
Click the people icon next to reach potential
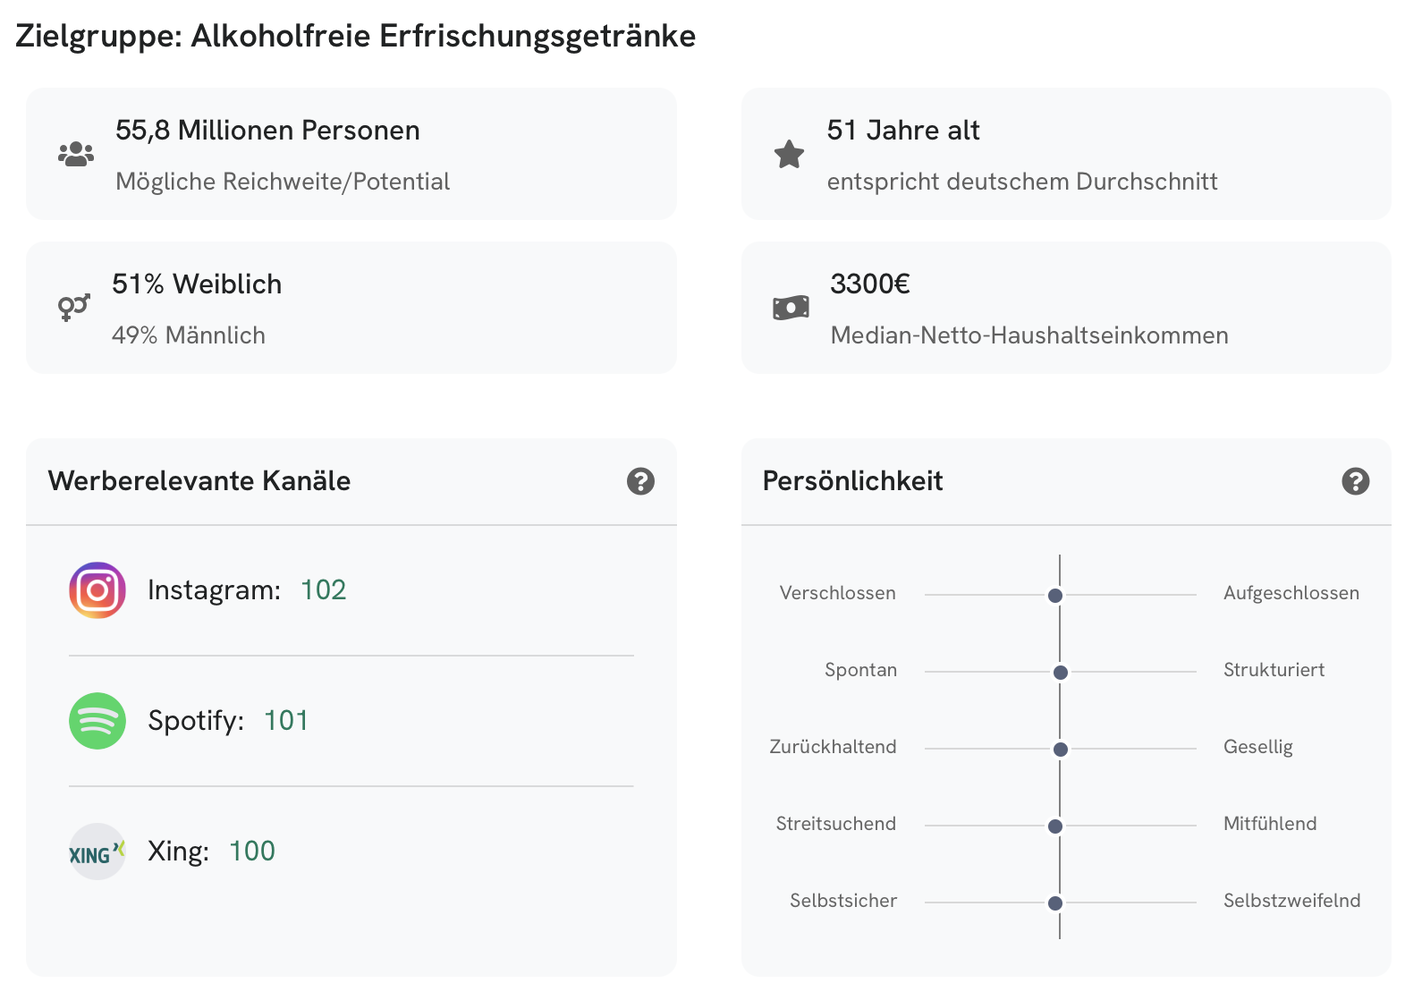pyautogui.click(x=76, y=154)
